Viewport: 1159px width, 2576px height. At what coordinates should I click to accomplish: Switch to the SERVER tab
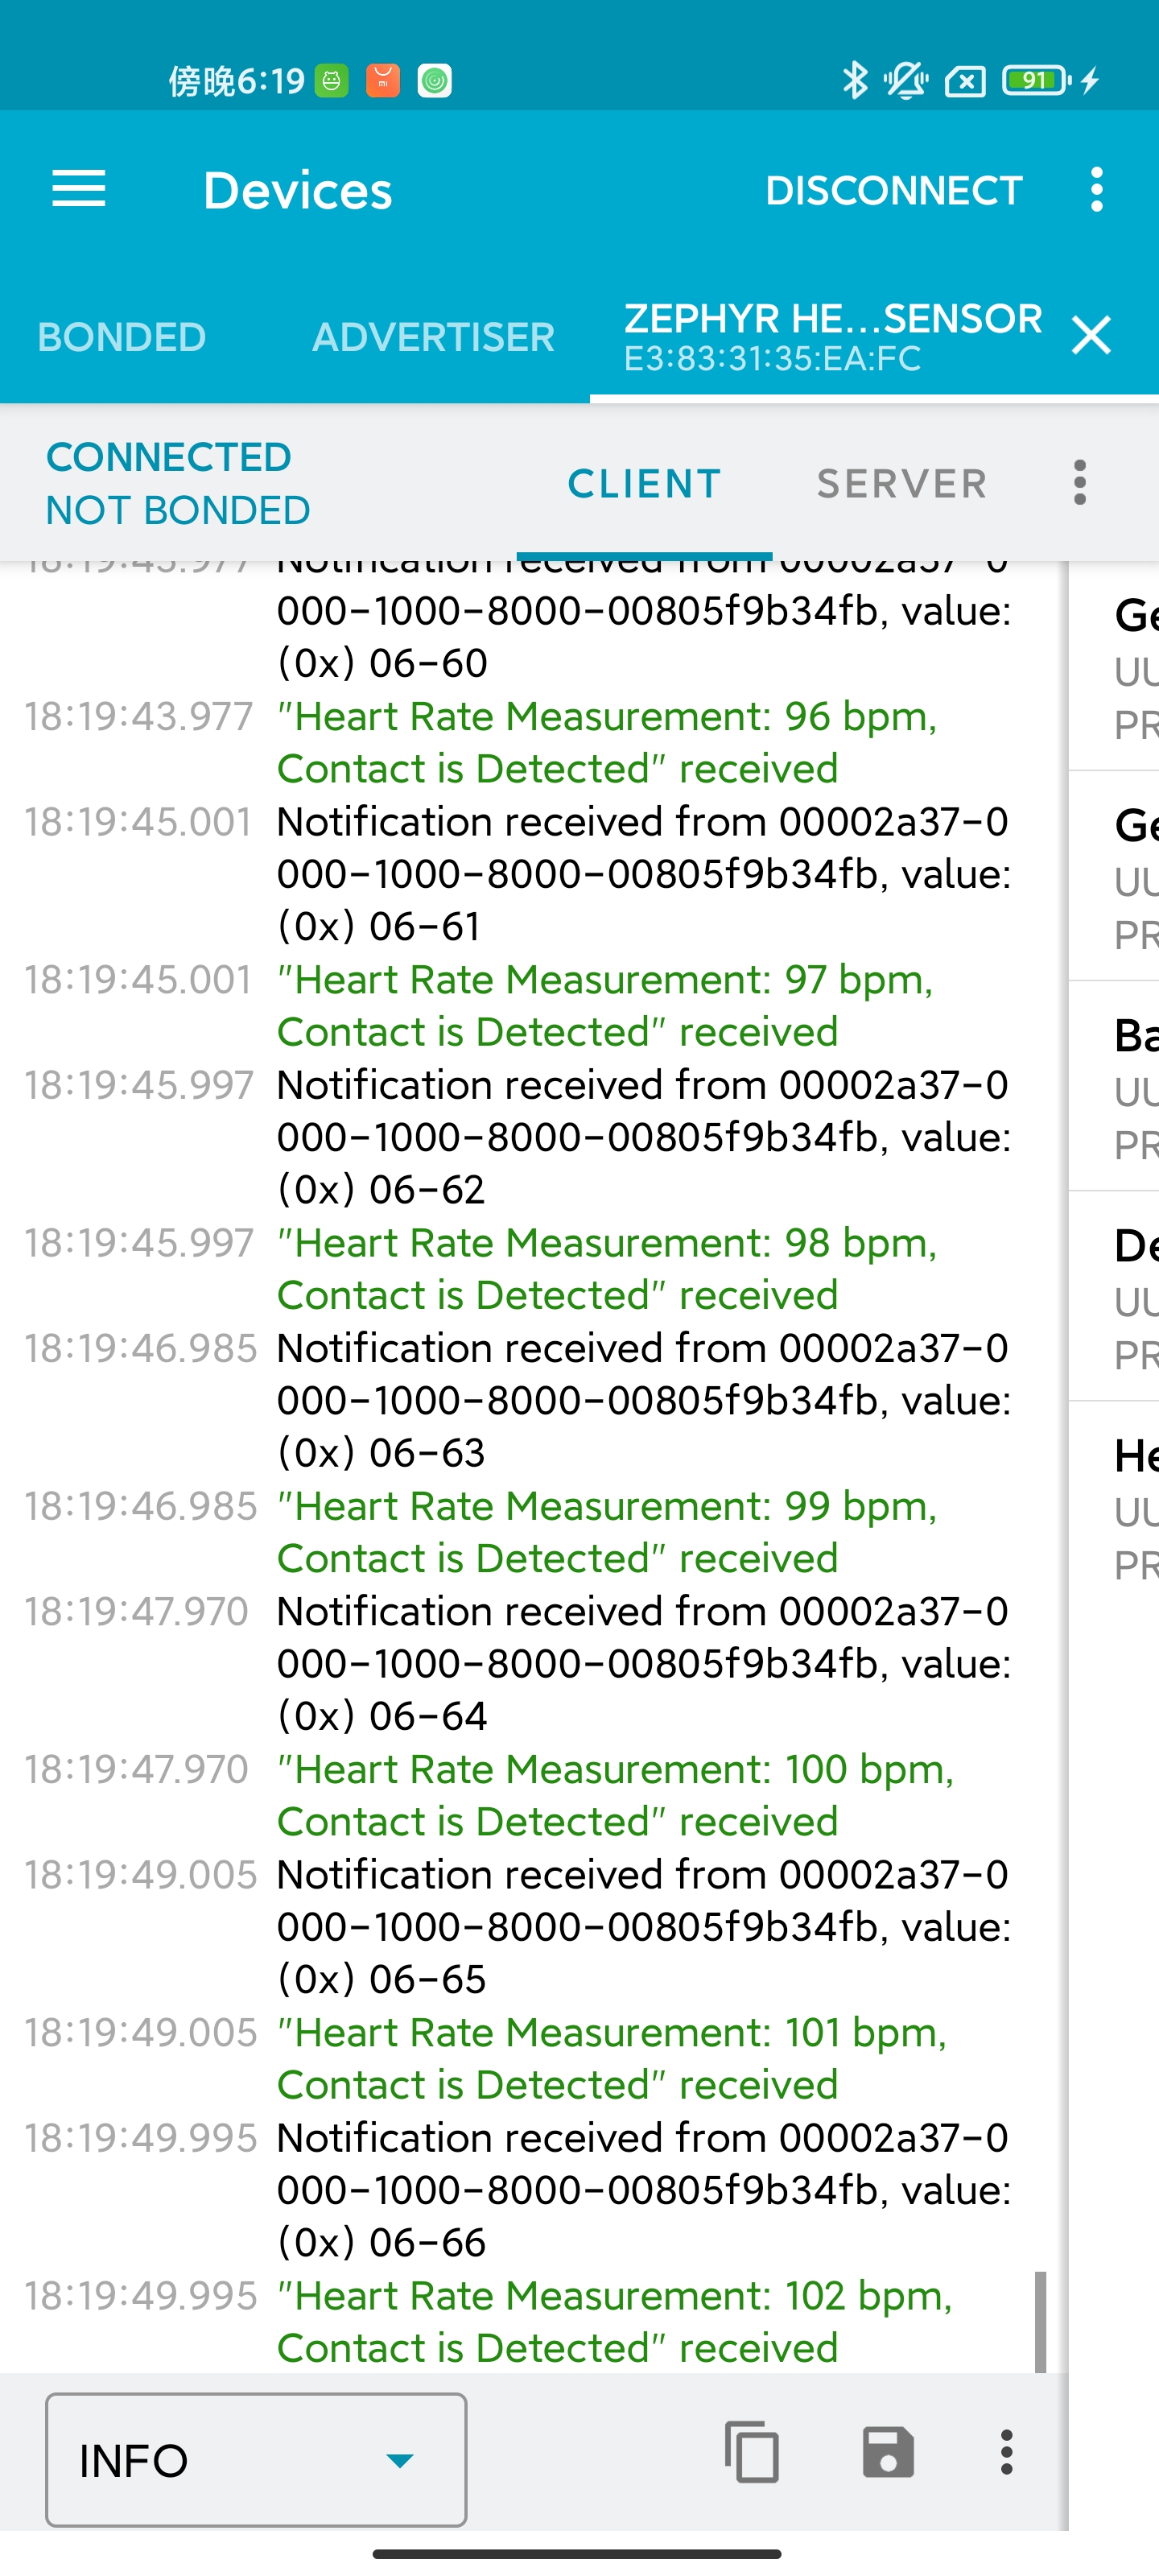click(x=901, y=484)
